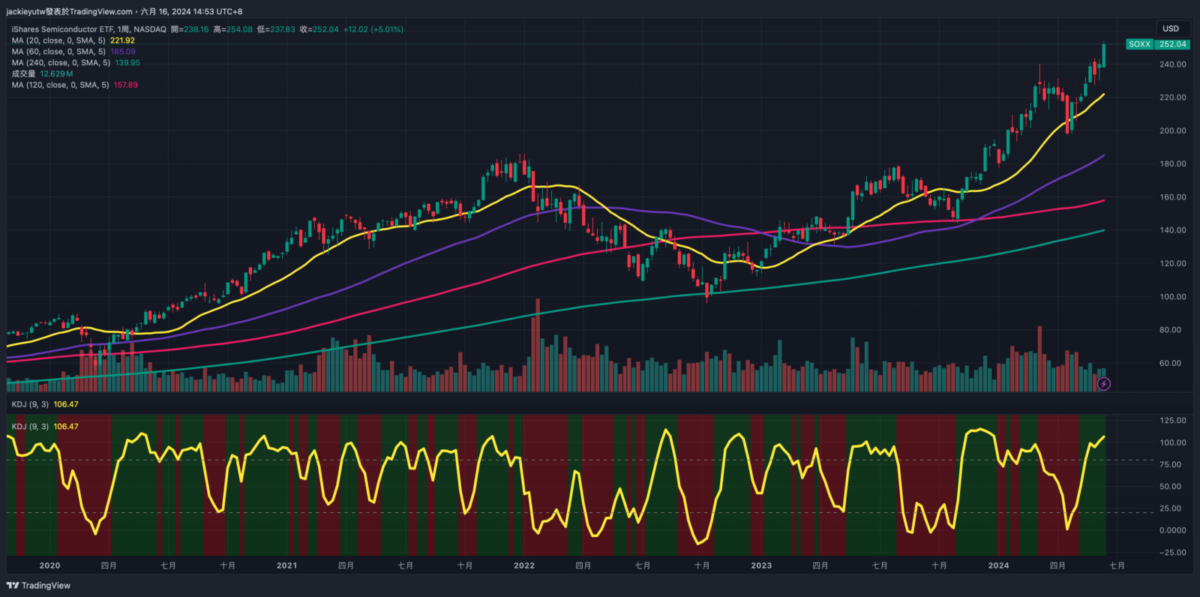Click the -25.00 level on KDJ scale

pos(1172,551)
